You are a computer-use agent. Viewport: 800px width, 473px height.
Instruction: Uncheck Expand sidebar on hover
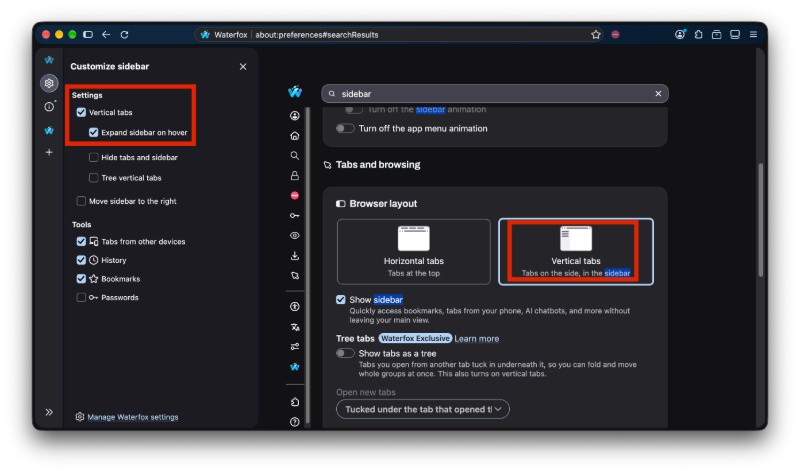93,133
